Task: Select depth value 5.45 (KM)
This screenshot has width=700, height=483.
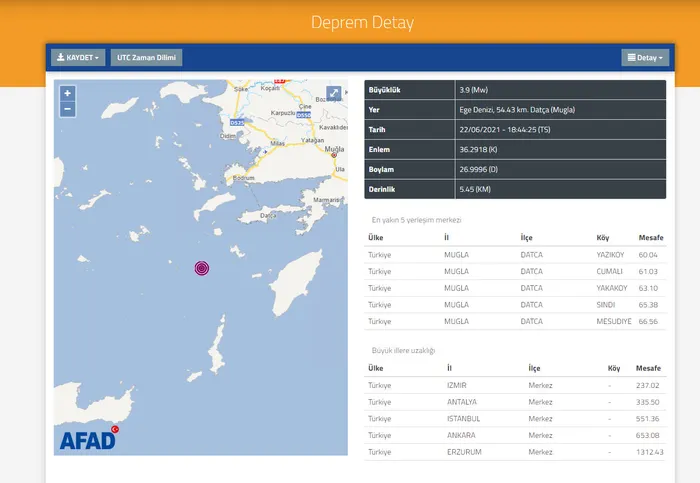Action: tap(475, 189)
